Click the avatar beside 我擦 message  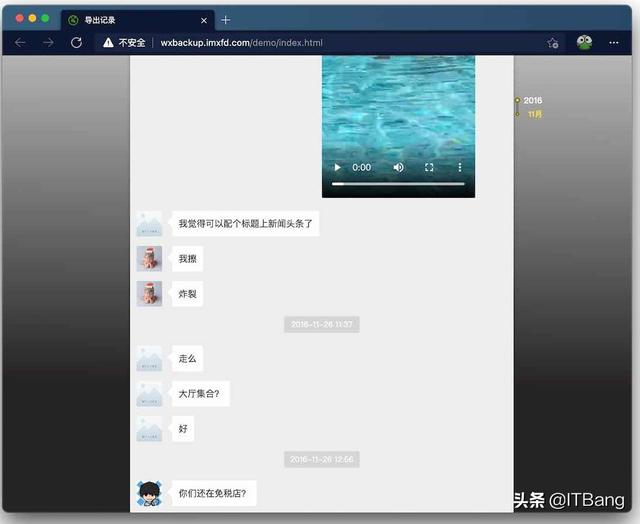[149, 258]
